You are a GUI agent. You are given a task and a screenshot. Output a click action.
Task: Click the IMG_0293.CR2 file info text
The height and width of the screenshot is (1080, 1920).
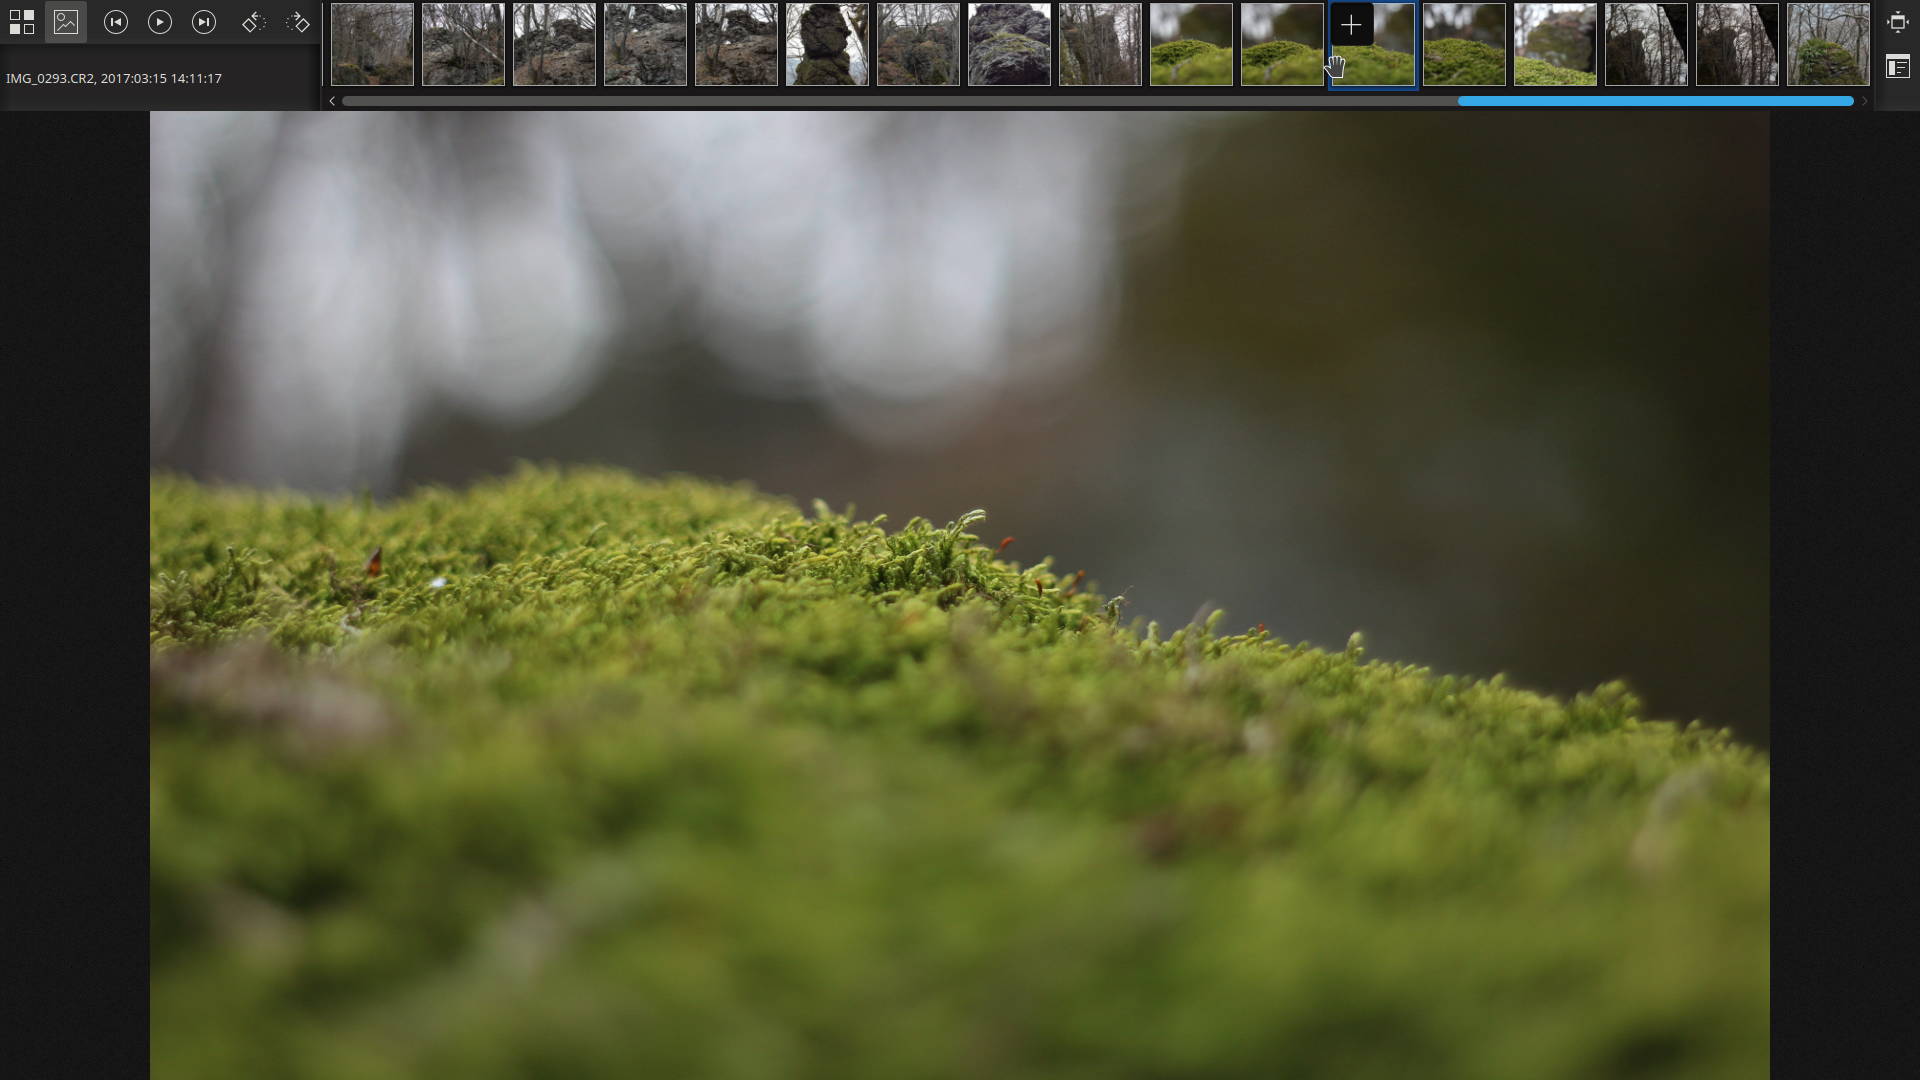coord(114,78)
